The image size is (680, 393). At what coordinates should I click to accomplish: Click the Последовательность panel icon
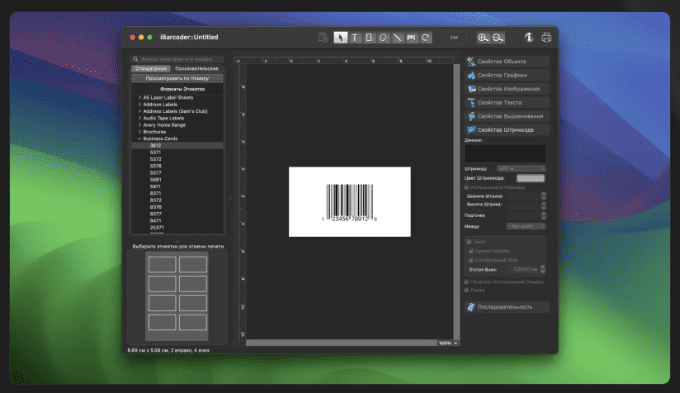pos(471,307)
